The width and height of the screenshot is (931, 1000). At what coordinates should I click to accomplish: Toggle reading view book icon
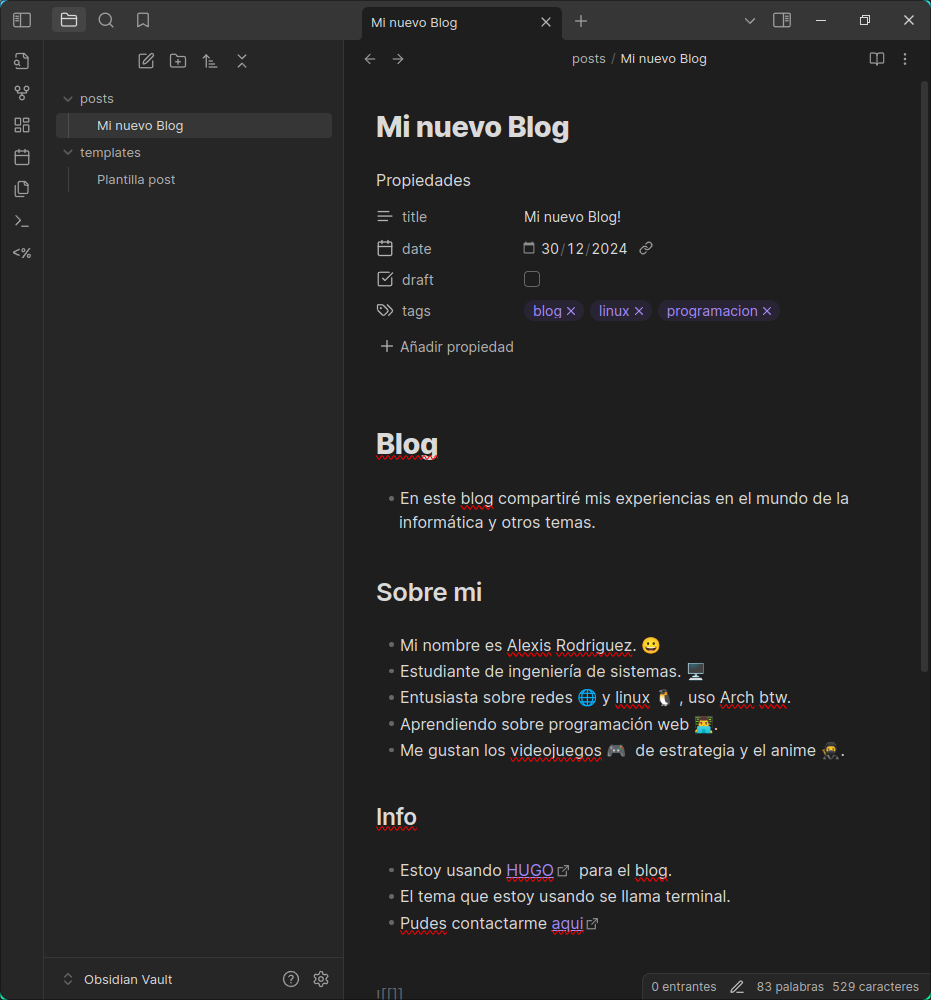[x=877, y=59]
